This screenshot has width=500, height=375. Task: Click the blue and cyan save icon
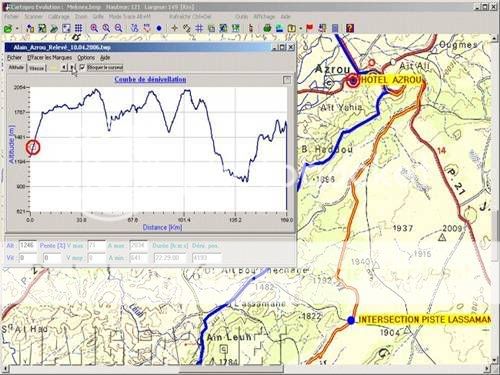(x=279, y=28)
